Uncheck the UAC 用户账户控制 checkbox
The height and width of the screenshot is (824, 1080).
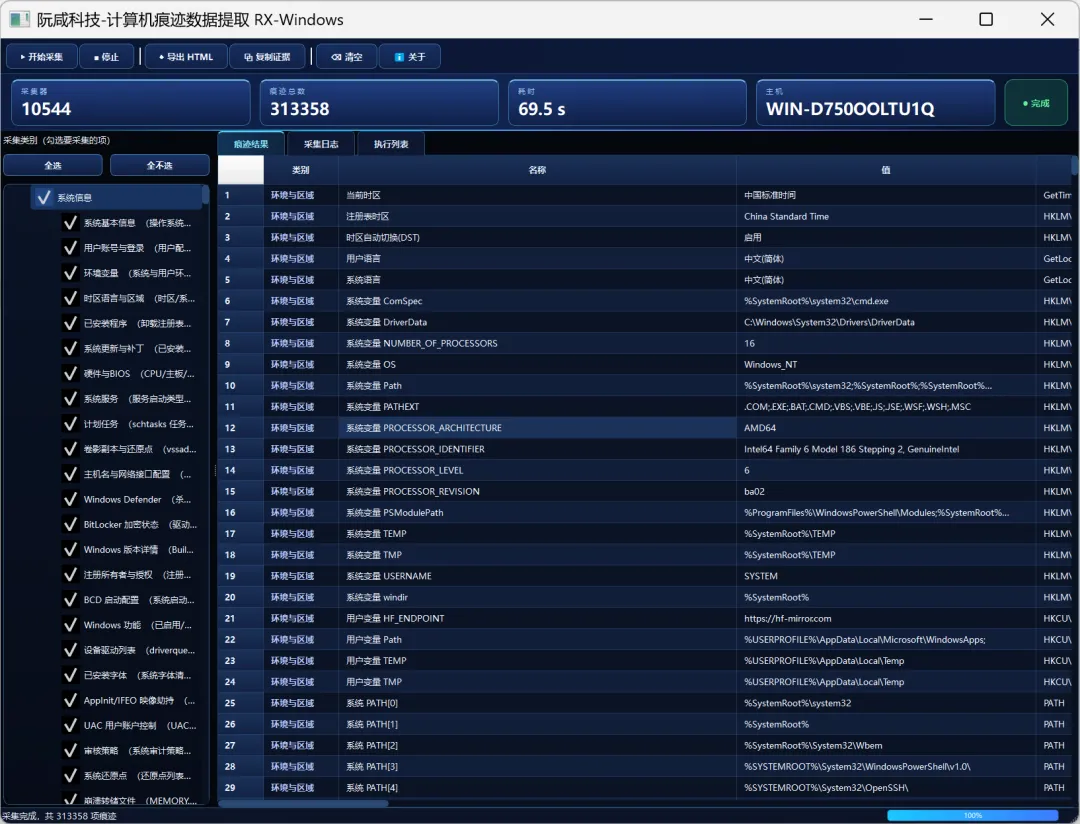coord(70,725)
